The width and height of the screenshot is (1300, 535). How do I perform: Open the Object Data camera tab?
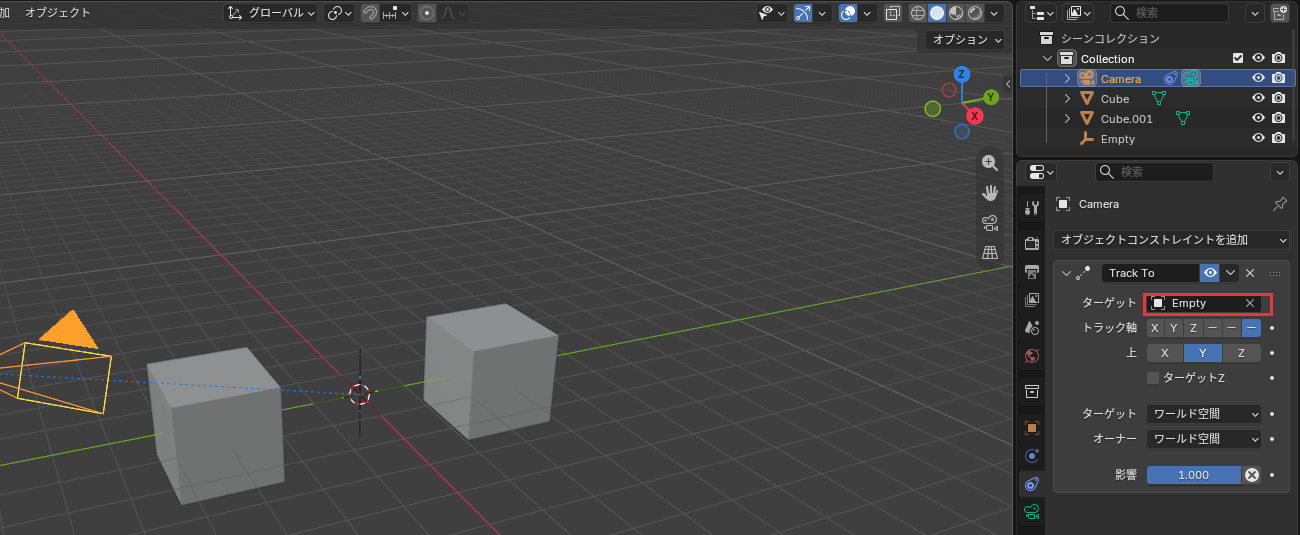click(x=1032, y=512)
